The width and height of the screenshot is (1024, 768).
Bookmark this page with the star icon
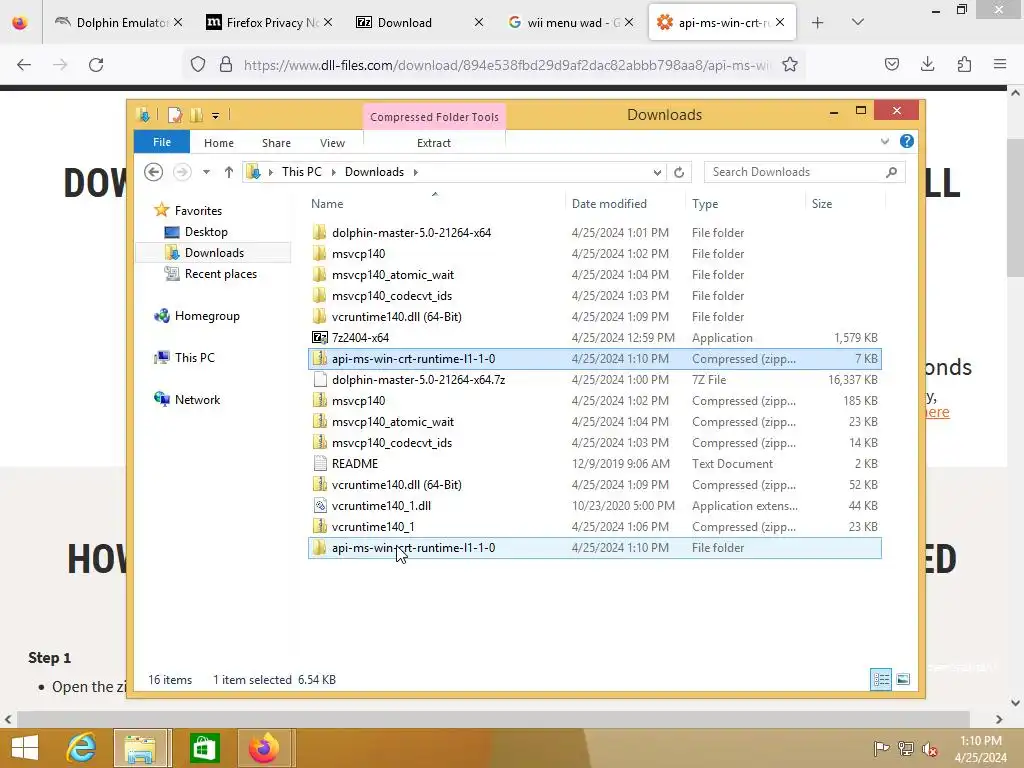click(x=790, y=65)
